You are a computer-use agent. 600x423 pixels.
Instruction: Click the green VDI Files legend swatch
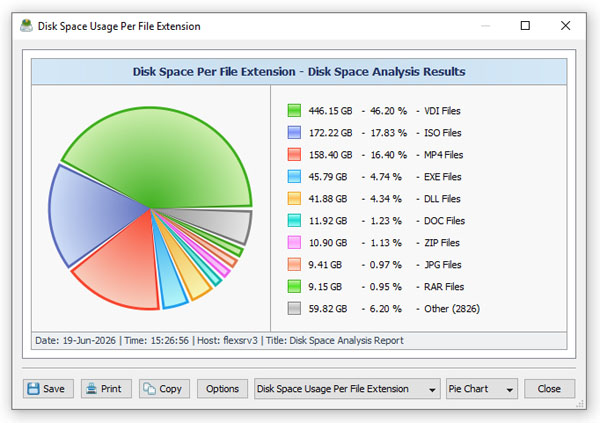point(294,110)
